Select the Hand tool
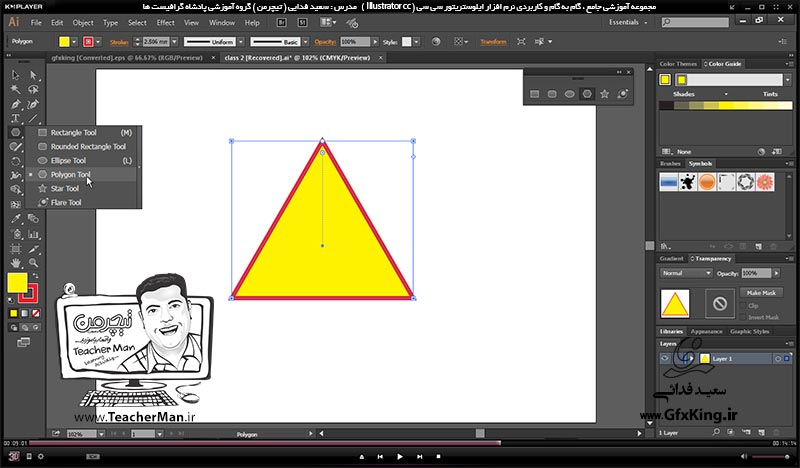The image size is (800, 468). 15,263
